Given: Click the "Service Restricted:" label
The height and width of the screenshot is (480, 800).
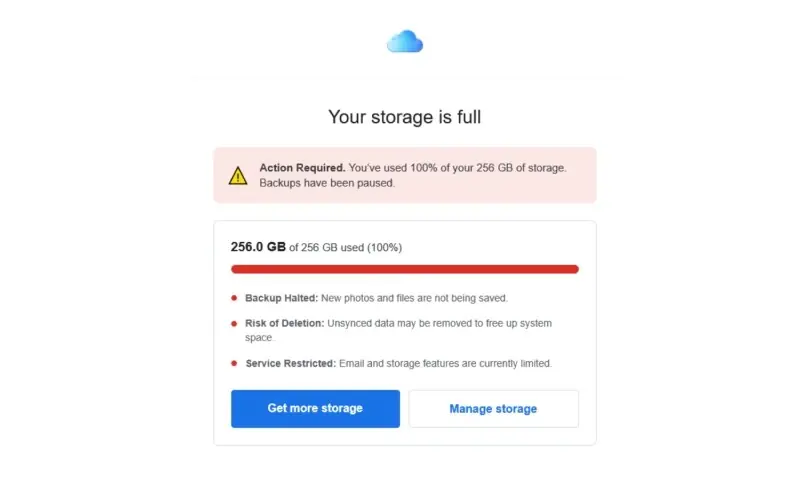Looking at the screenshot, I should click(288, 363).
